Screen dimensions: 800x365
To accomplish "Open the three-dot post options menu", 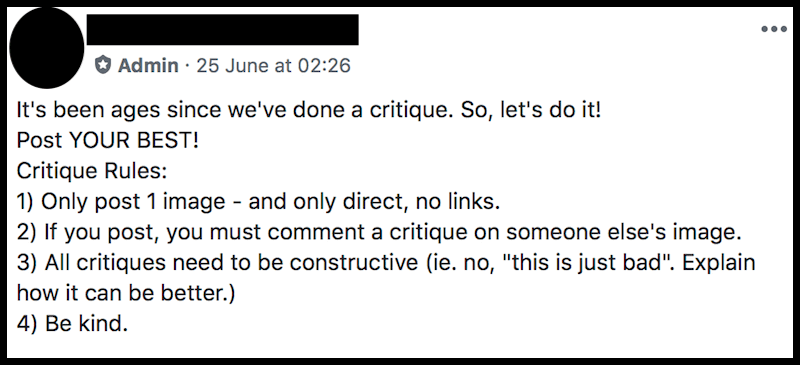I will tap(774, 29).
